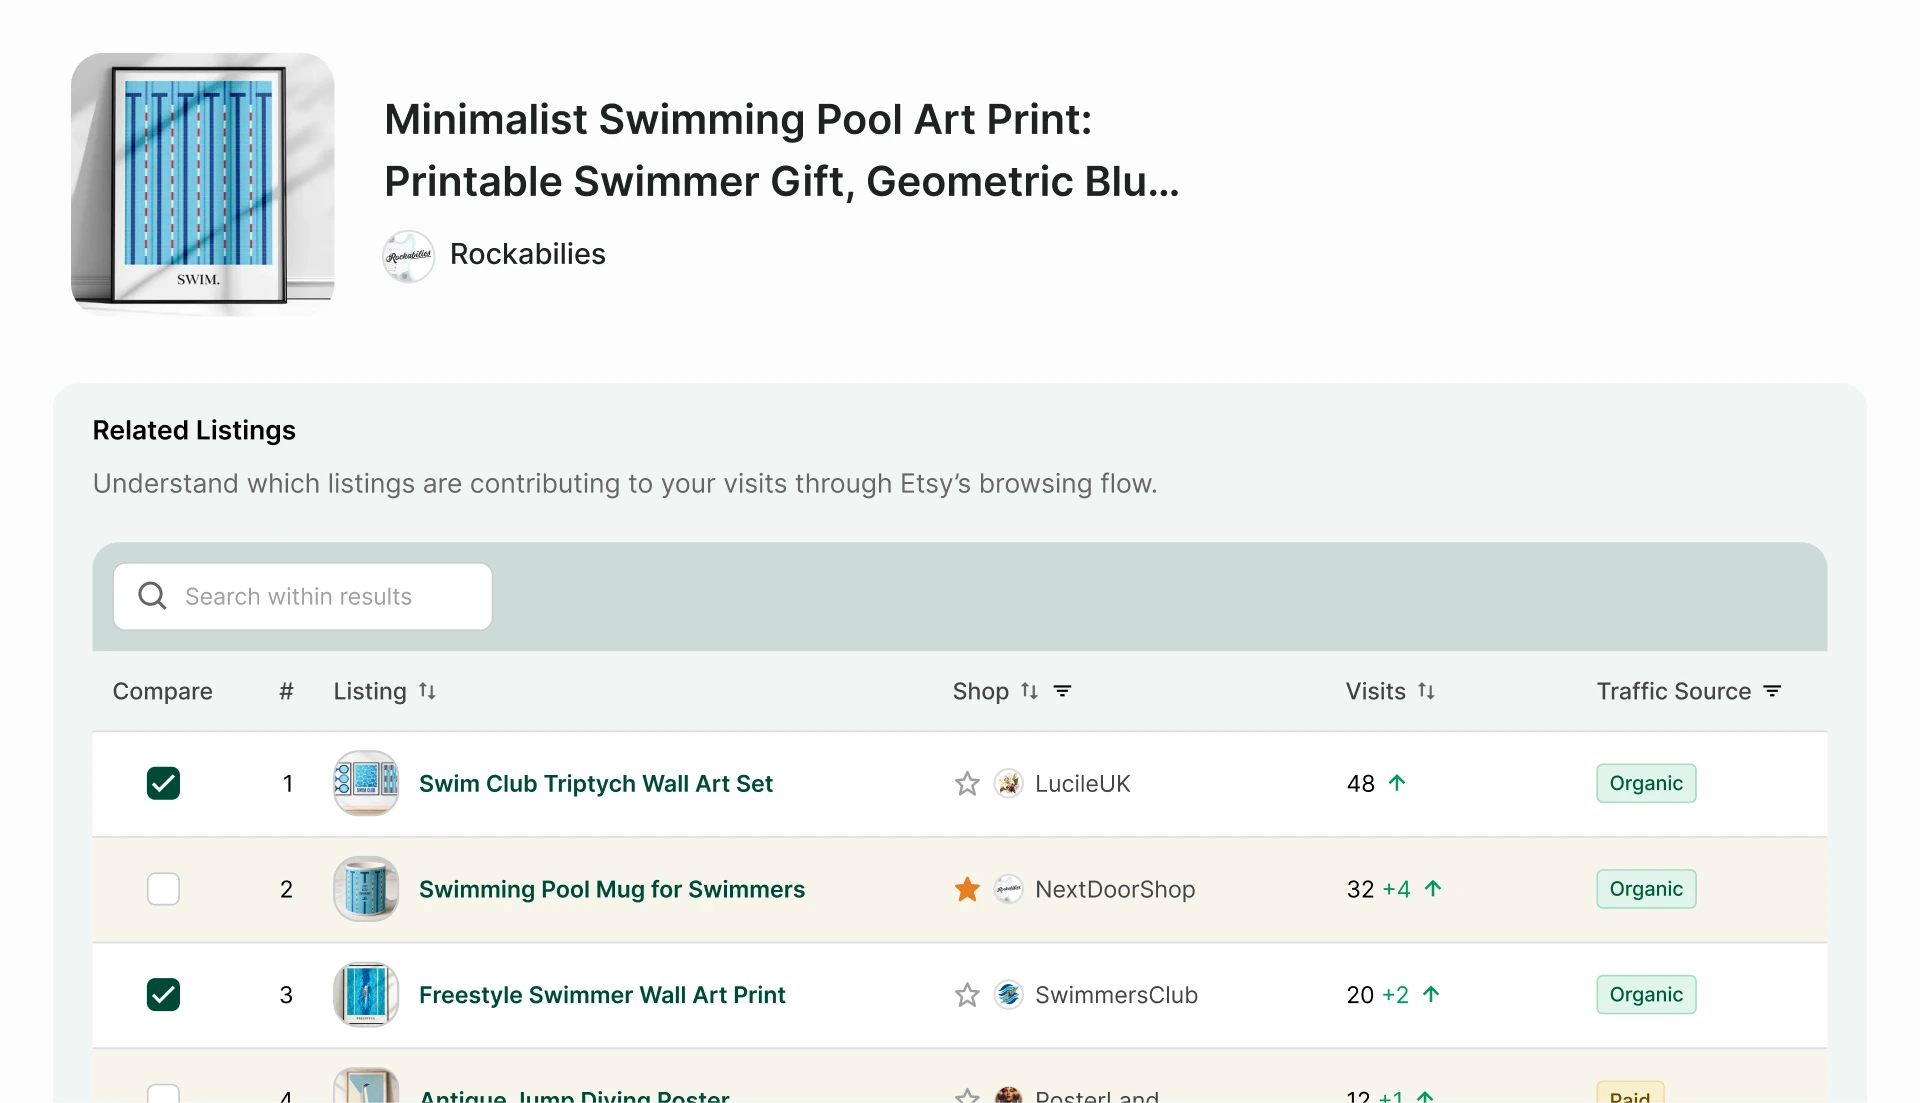Open Swim Club Triptych Wall Art Set
Screen dimensions: 1920x1103
pyautogui.click(x=596, y=783)
